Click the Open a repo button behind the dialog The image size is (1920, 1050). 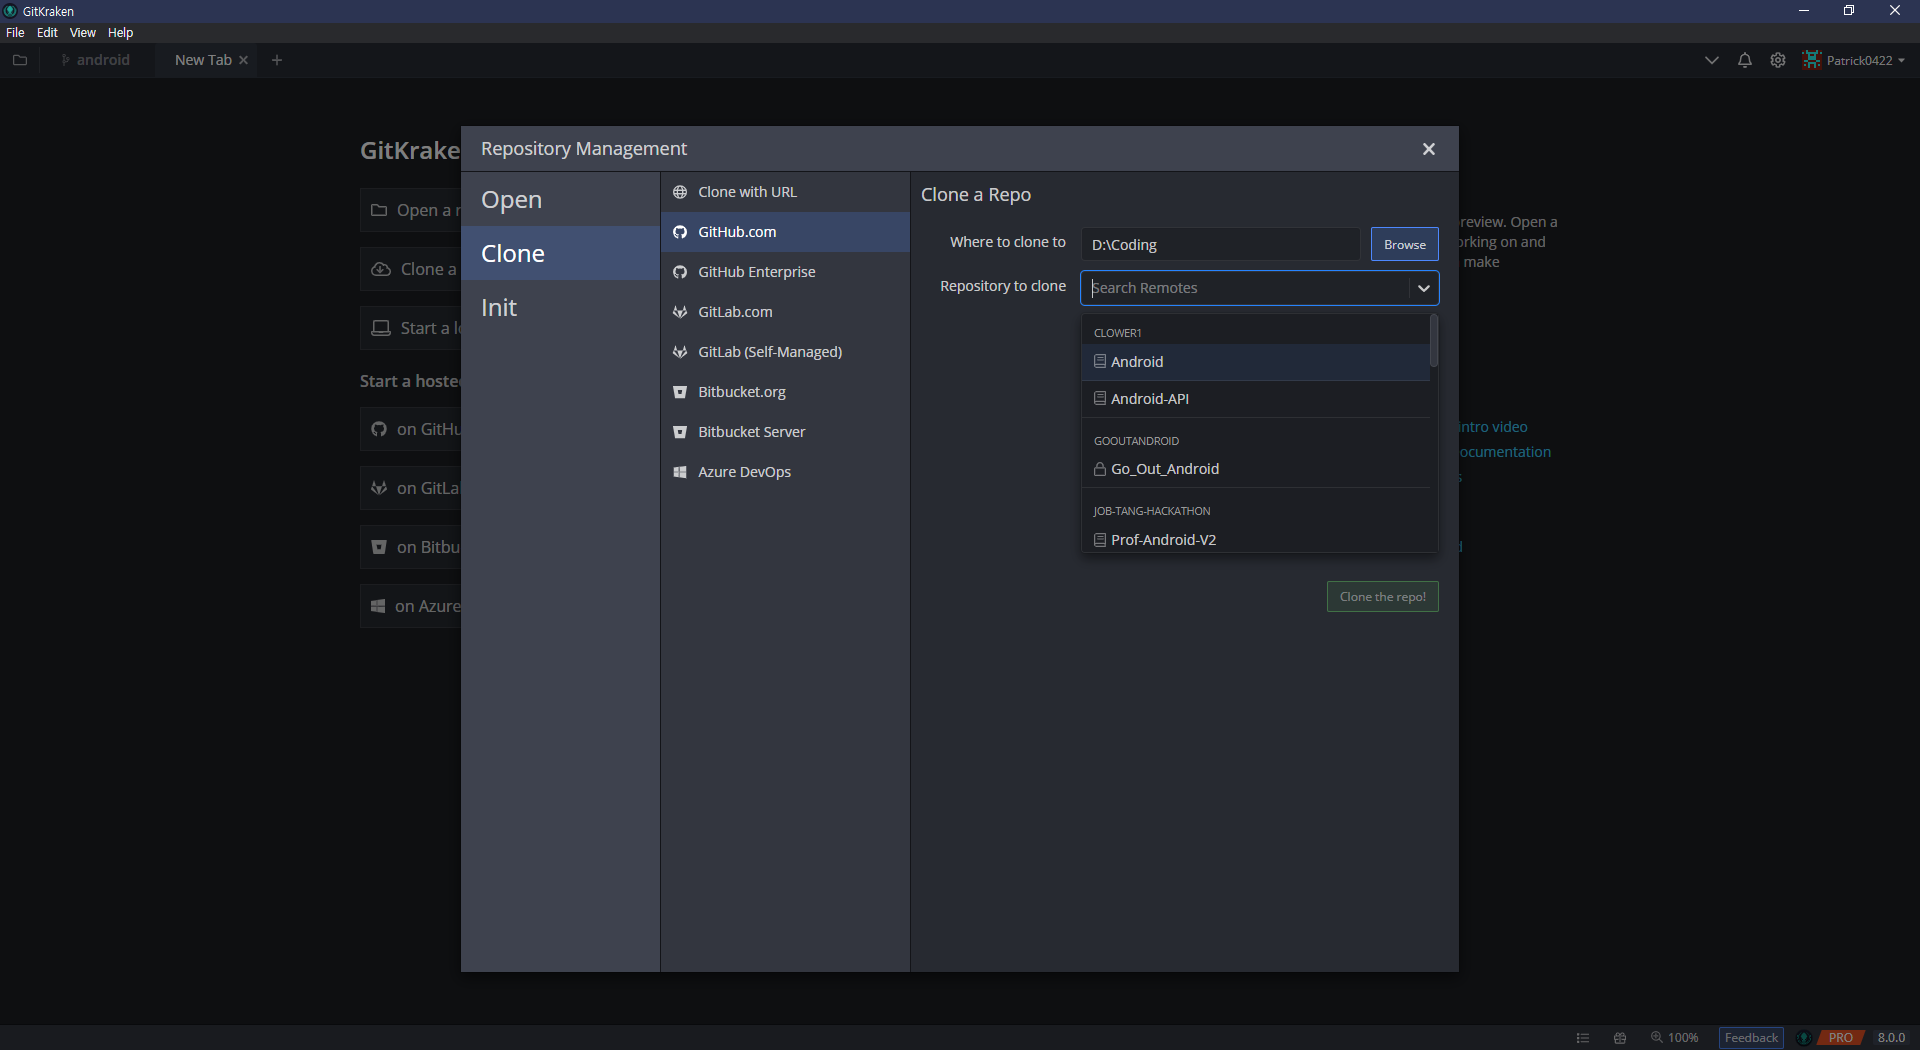tap(411, 210)
